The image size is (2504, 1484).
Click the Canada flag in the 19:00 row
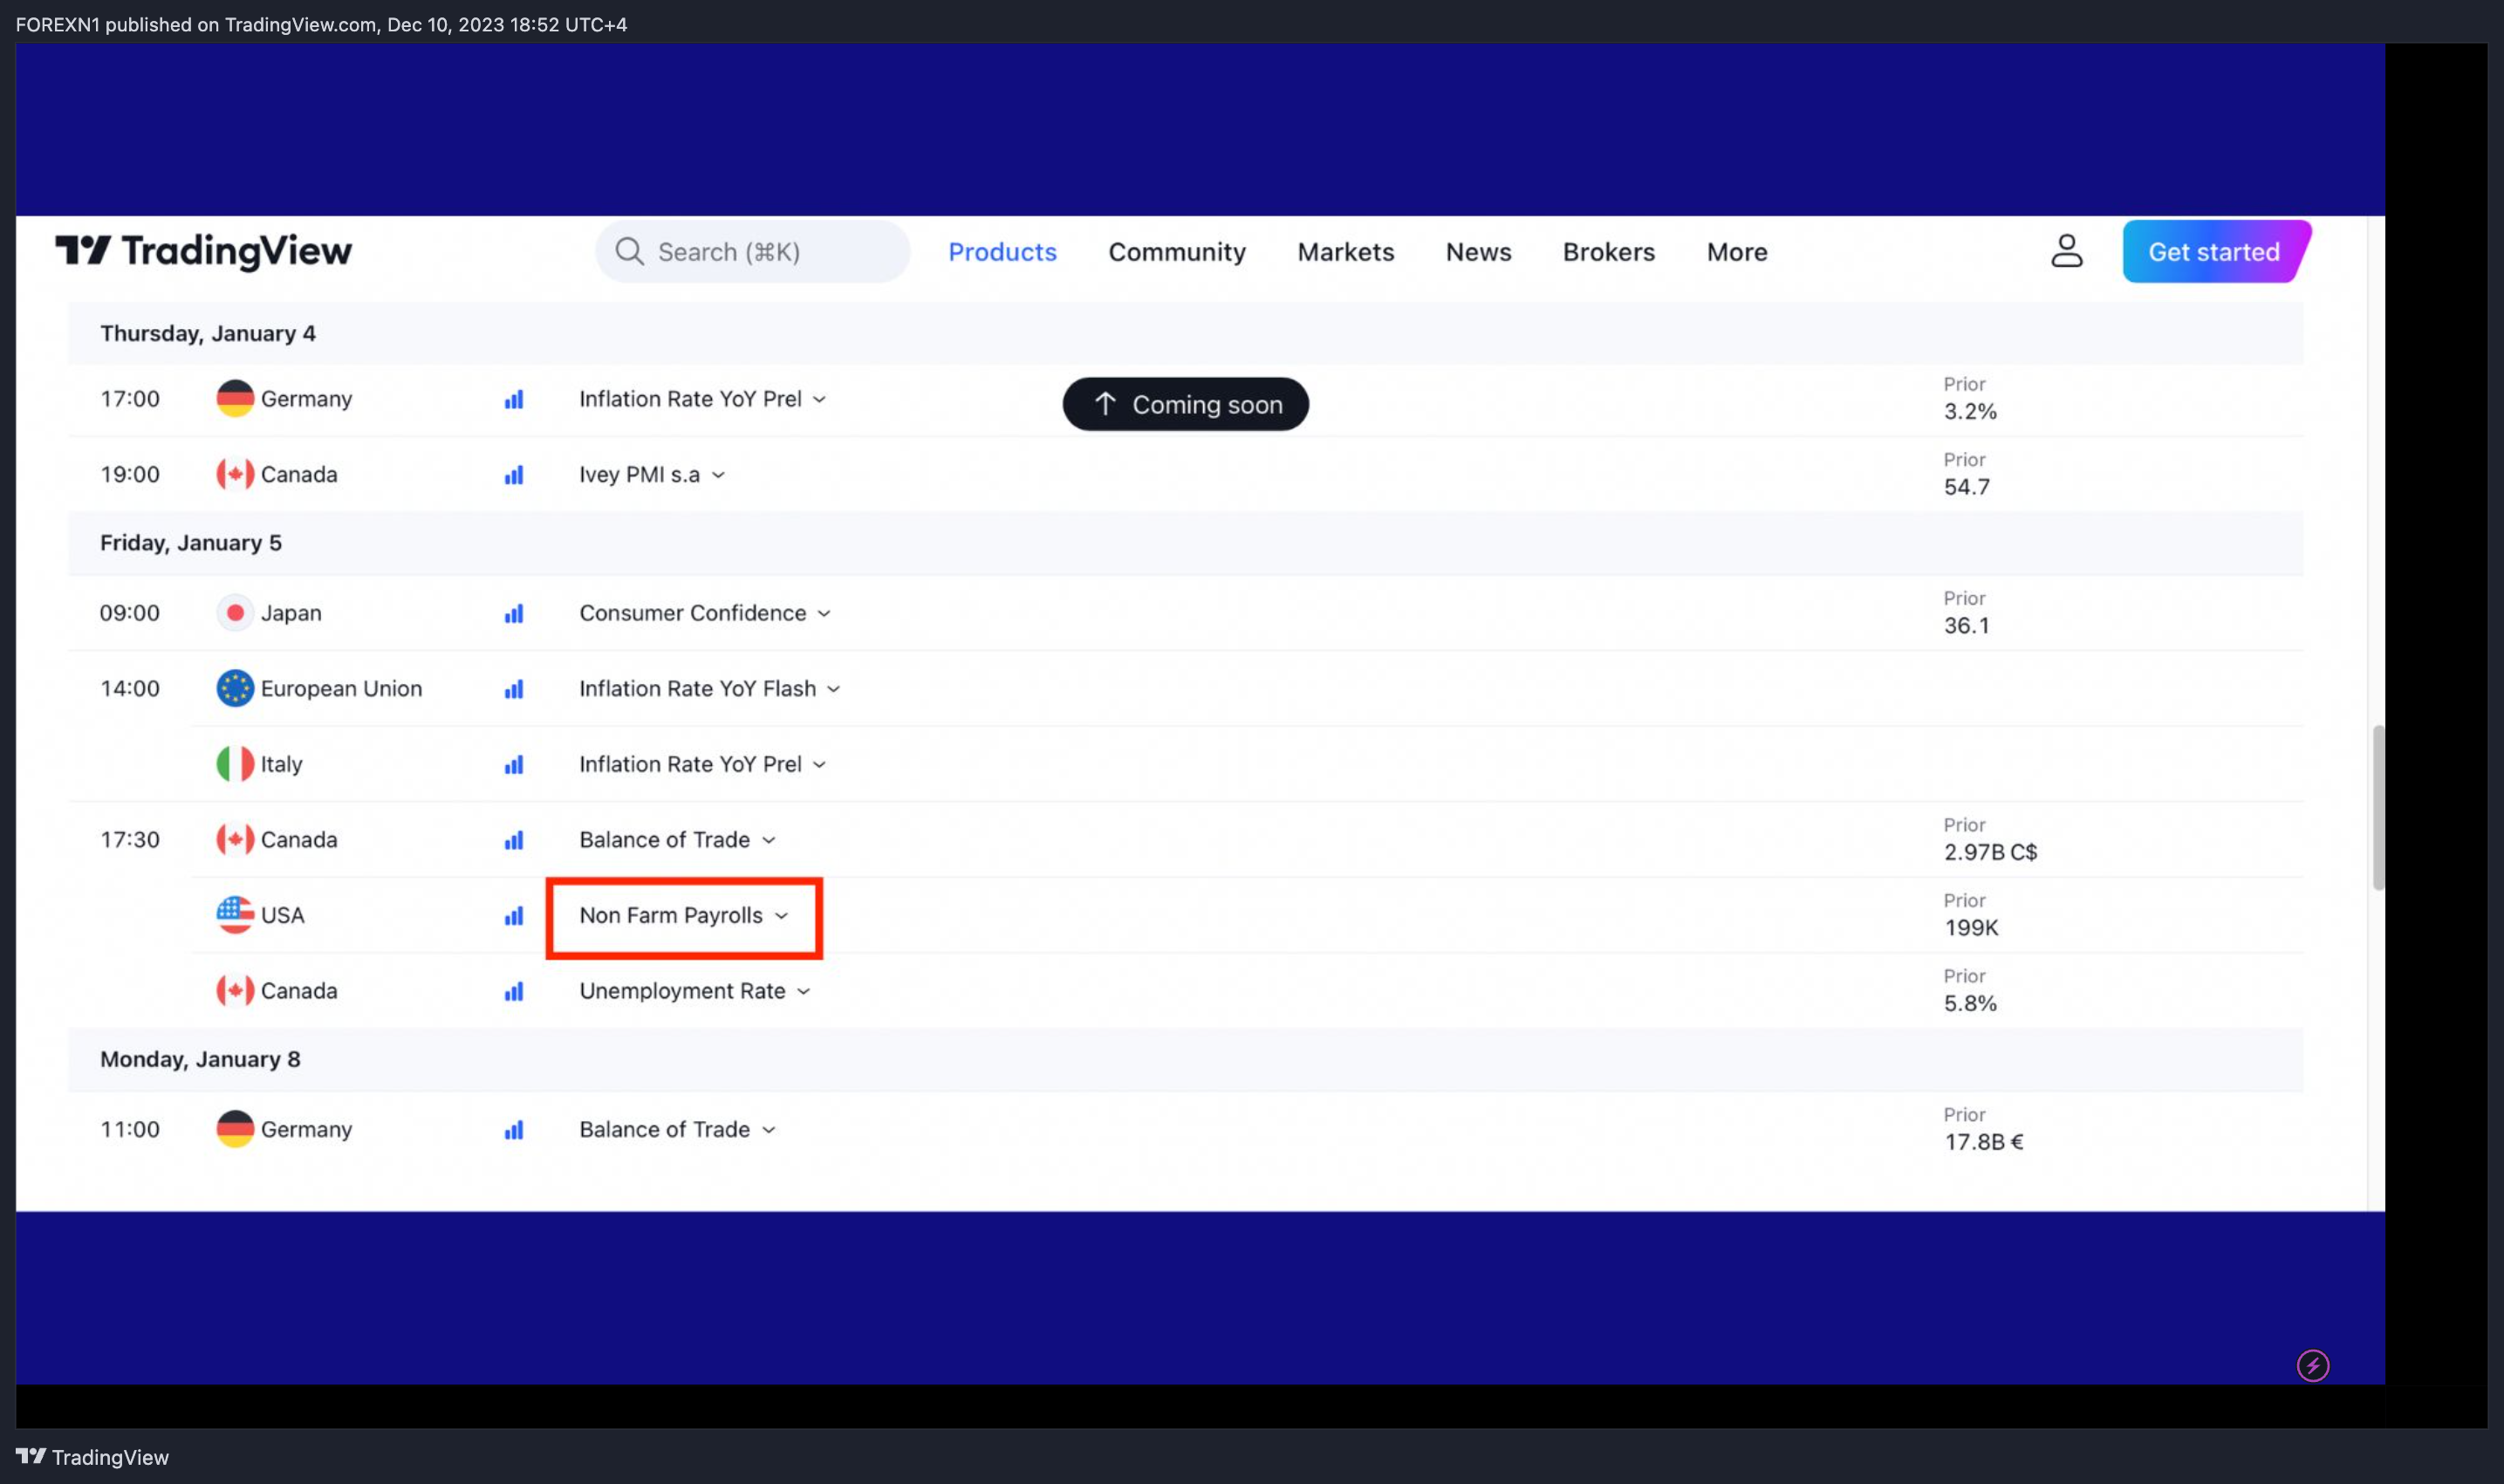pos(235,474)
